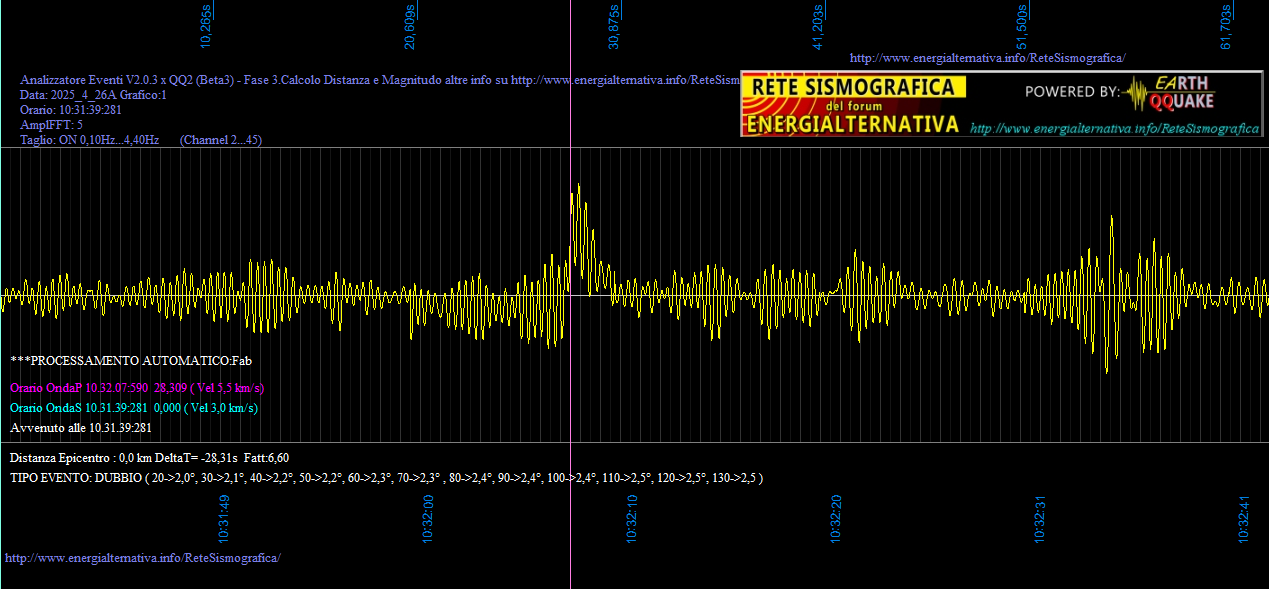Viewport: 1269px width, 589px height.
Task: Click the Data: 2025_4_26A Grafico:1 line
Action: 93,95
